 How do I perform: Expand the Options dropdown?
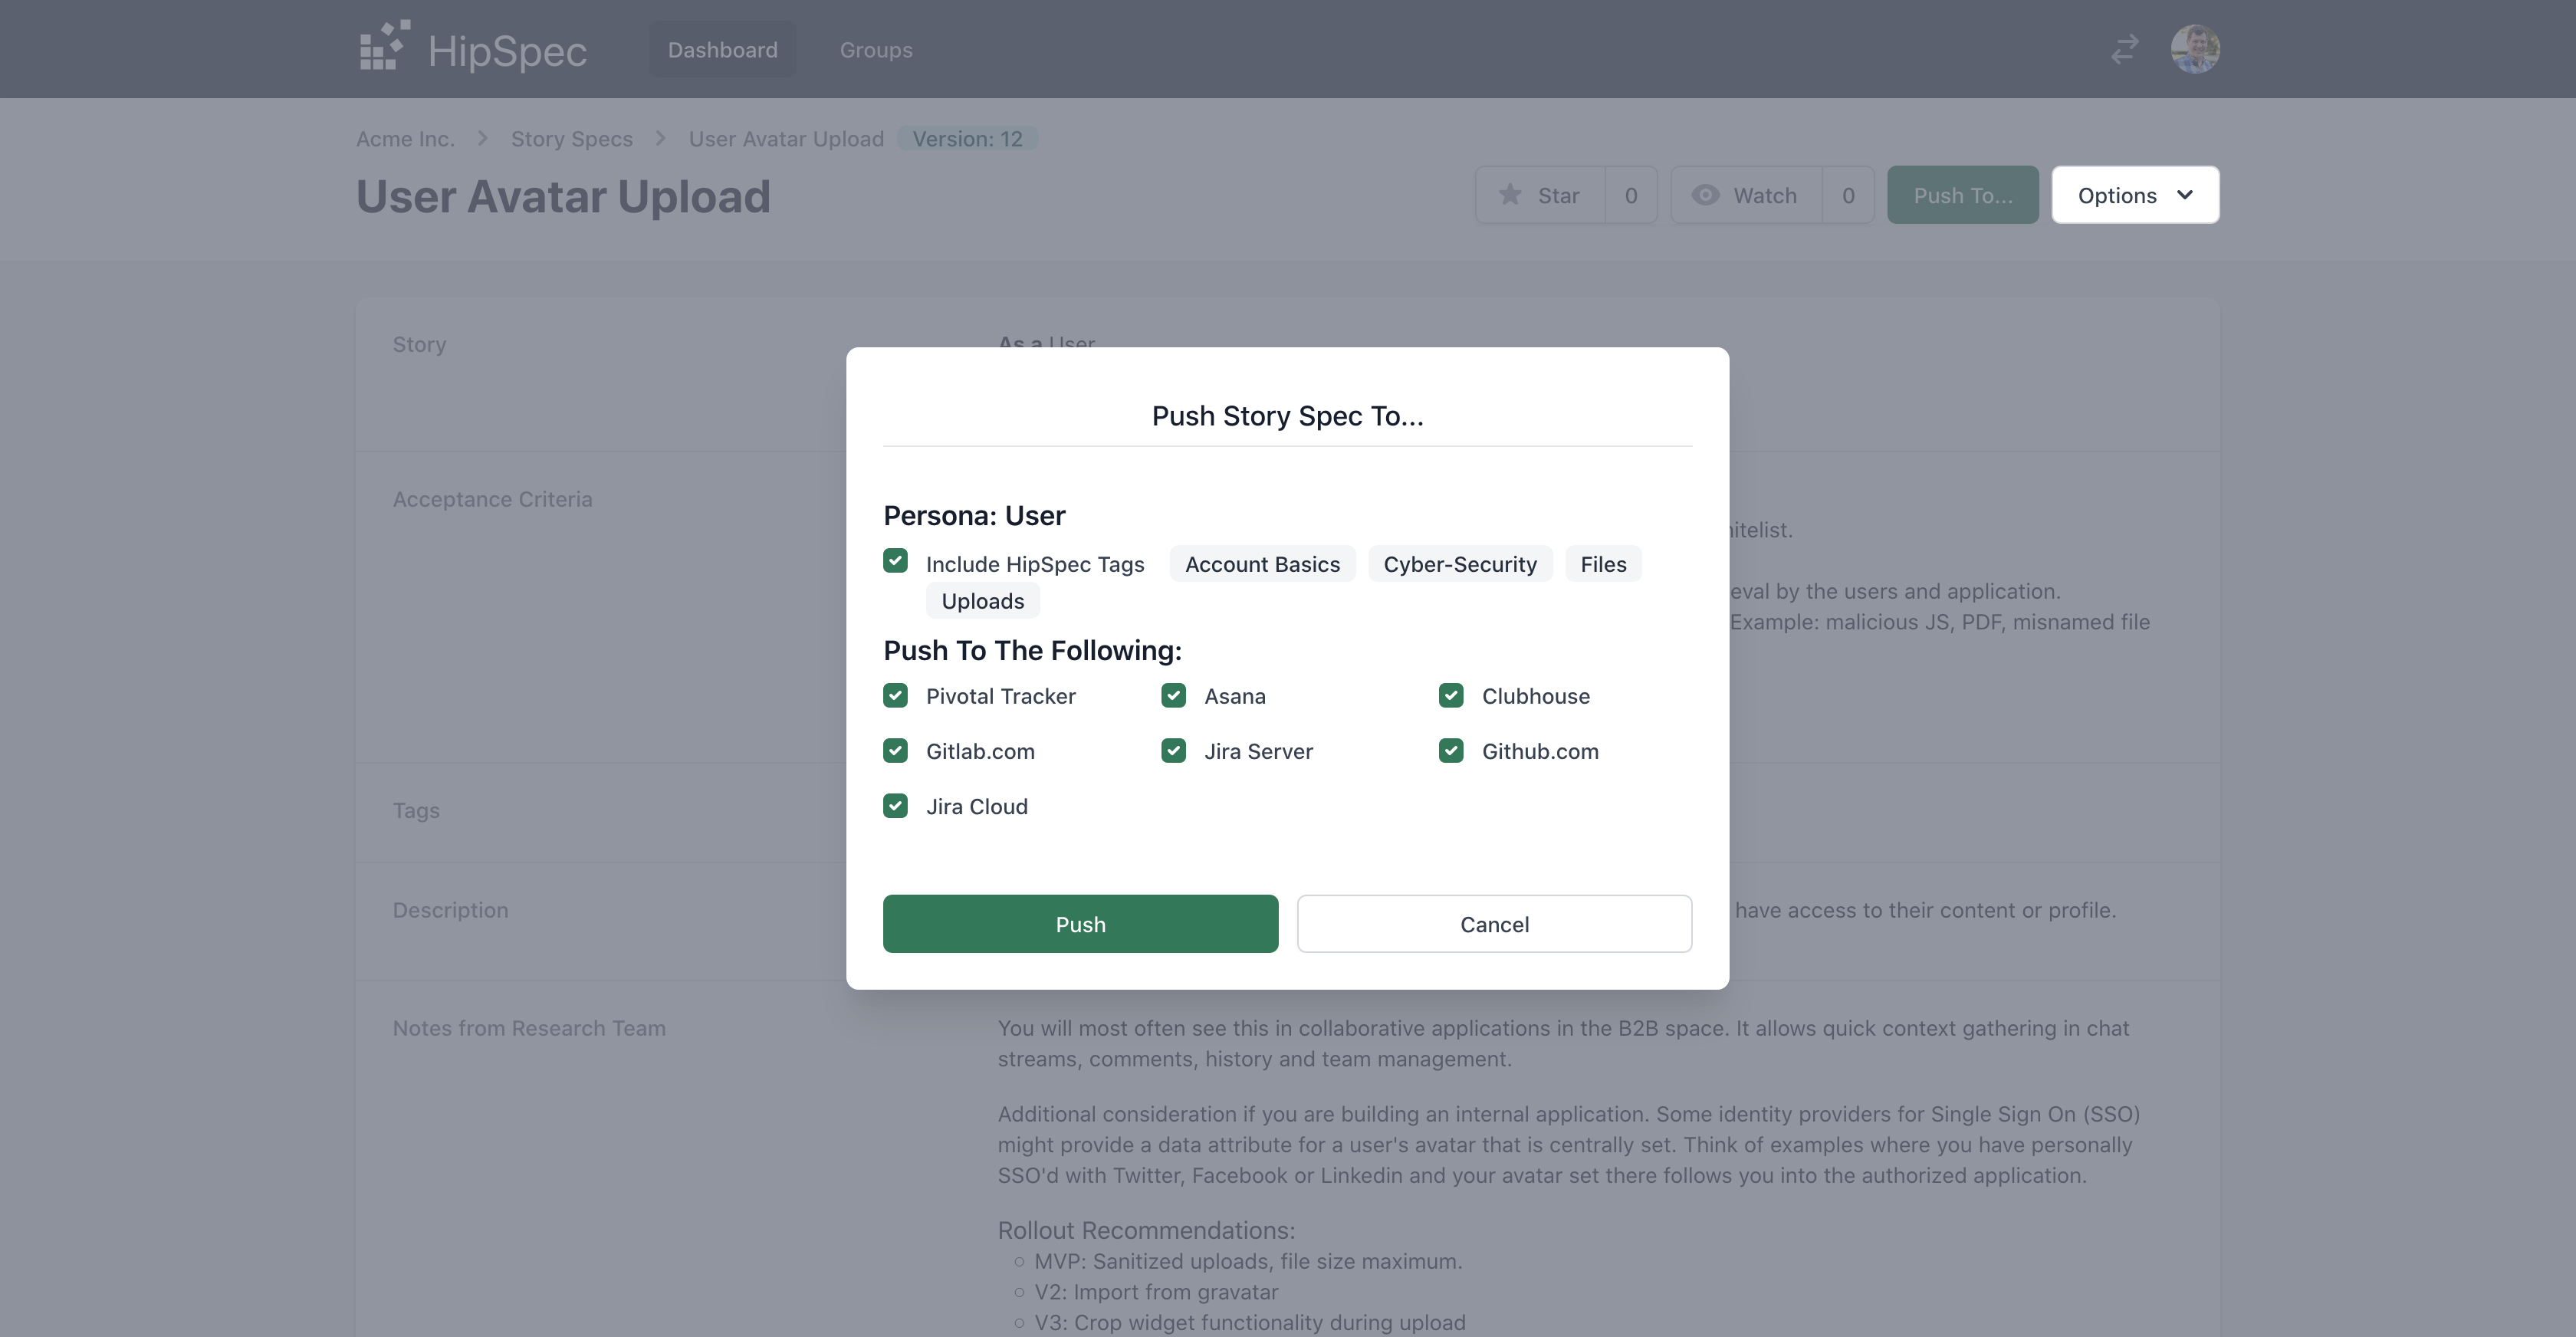pyautogui.click(x=2135, y=195)
